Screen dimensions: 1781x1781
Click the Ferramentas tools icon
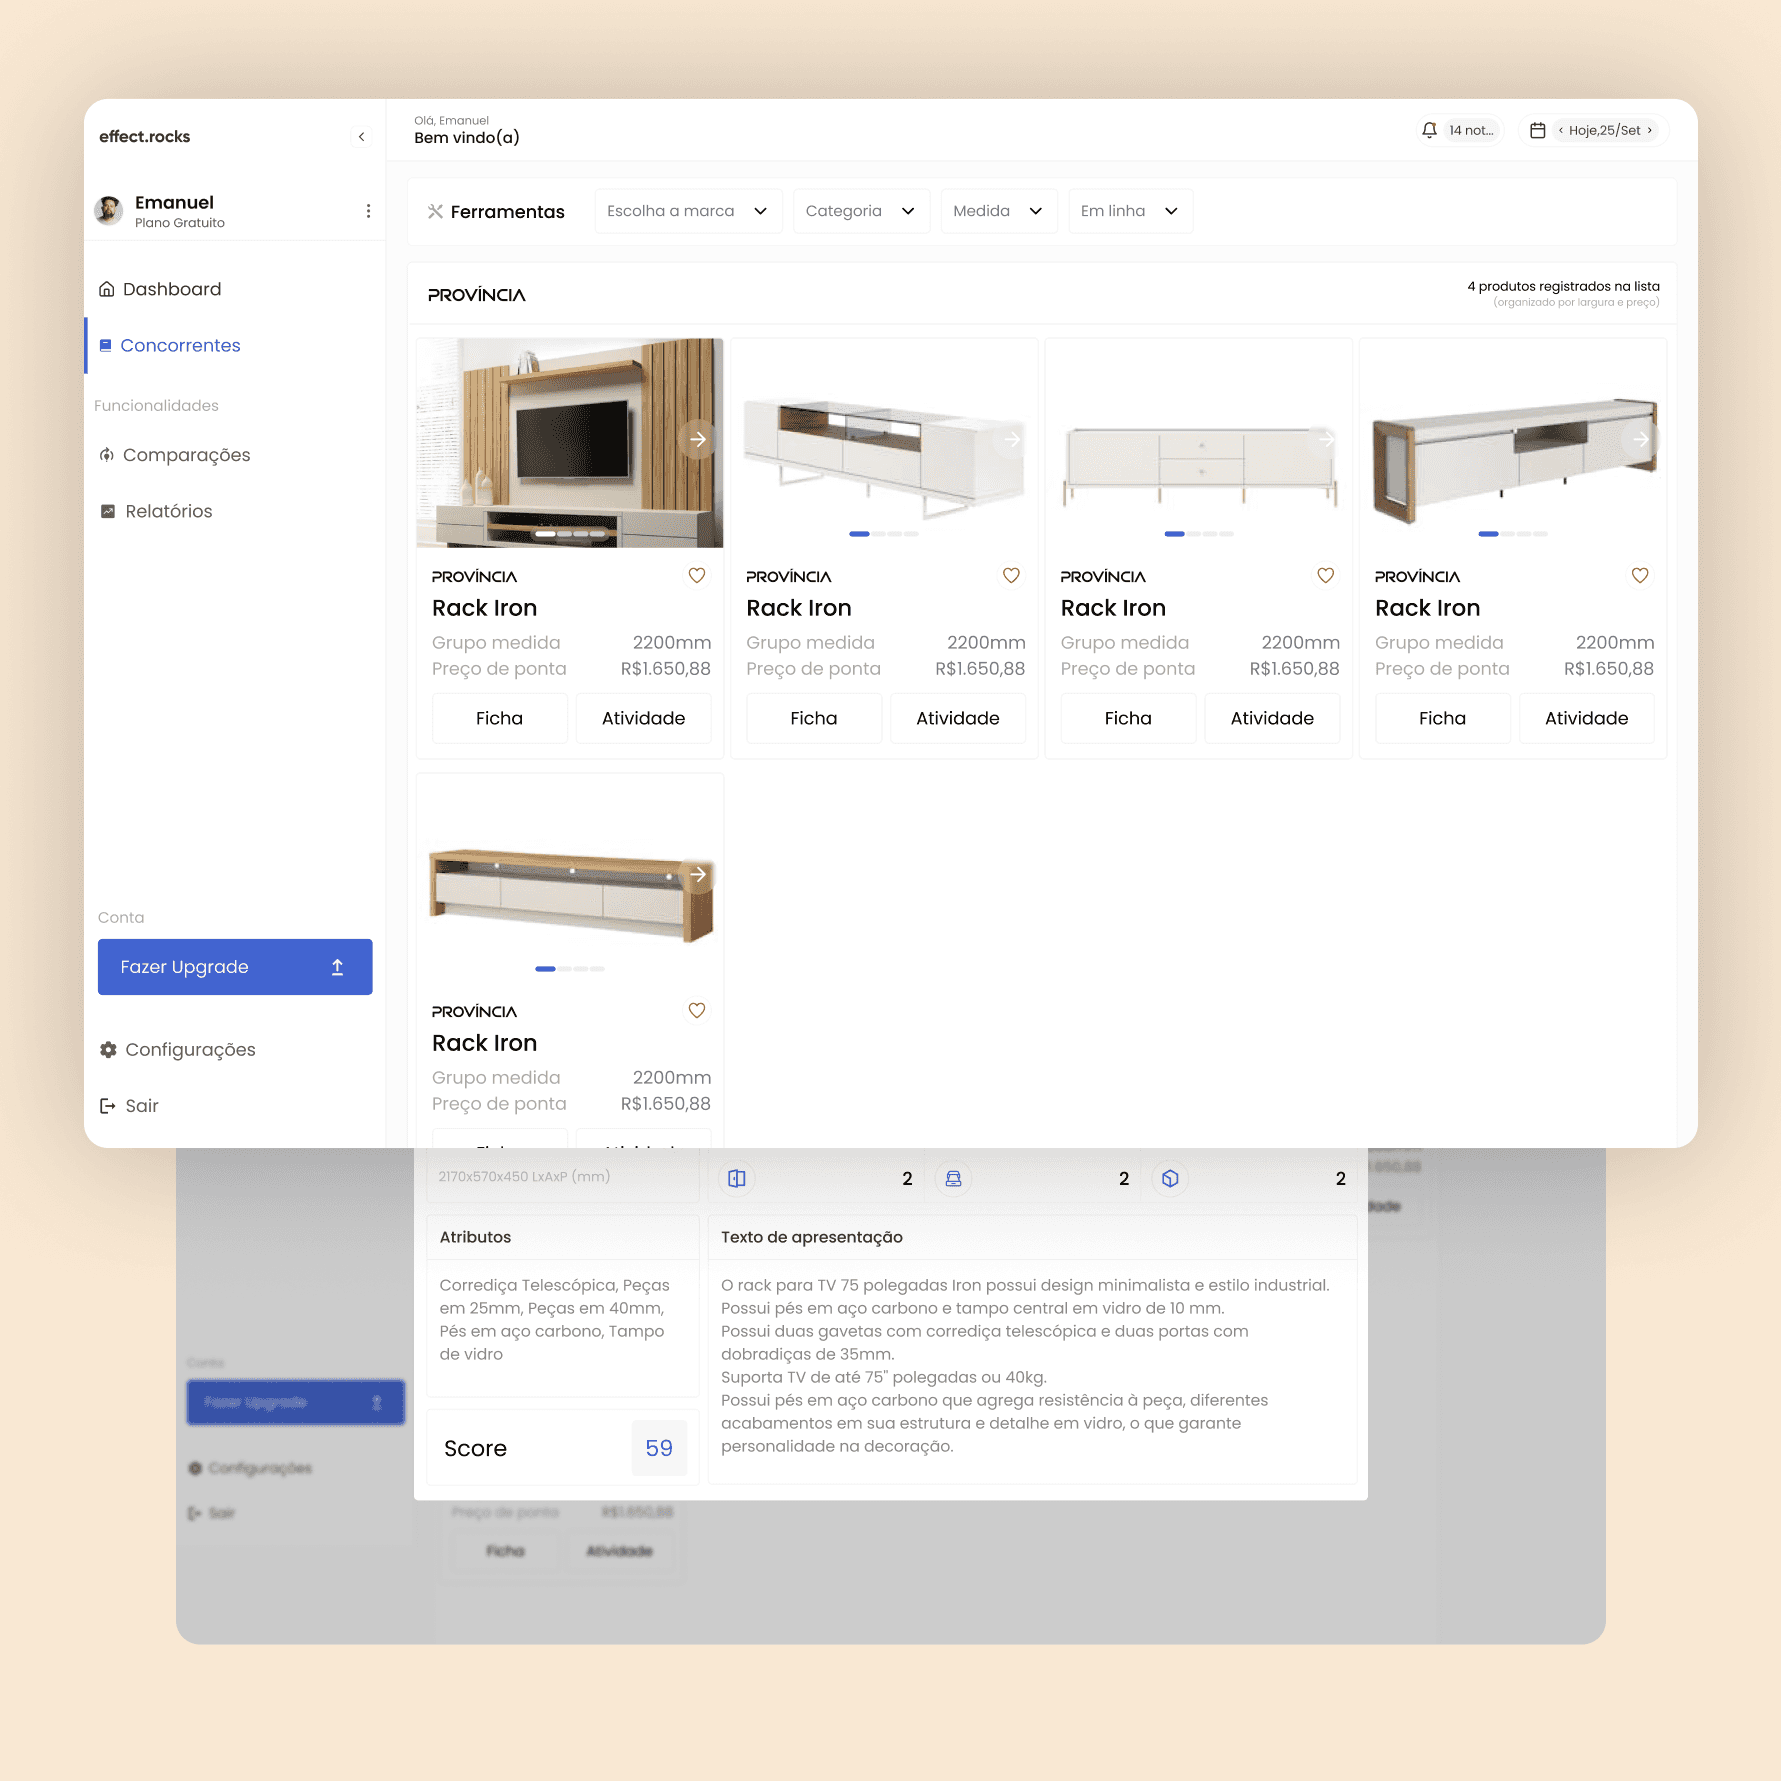[x=435, y=211]
